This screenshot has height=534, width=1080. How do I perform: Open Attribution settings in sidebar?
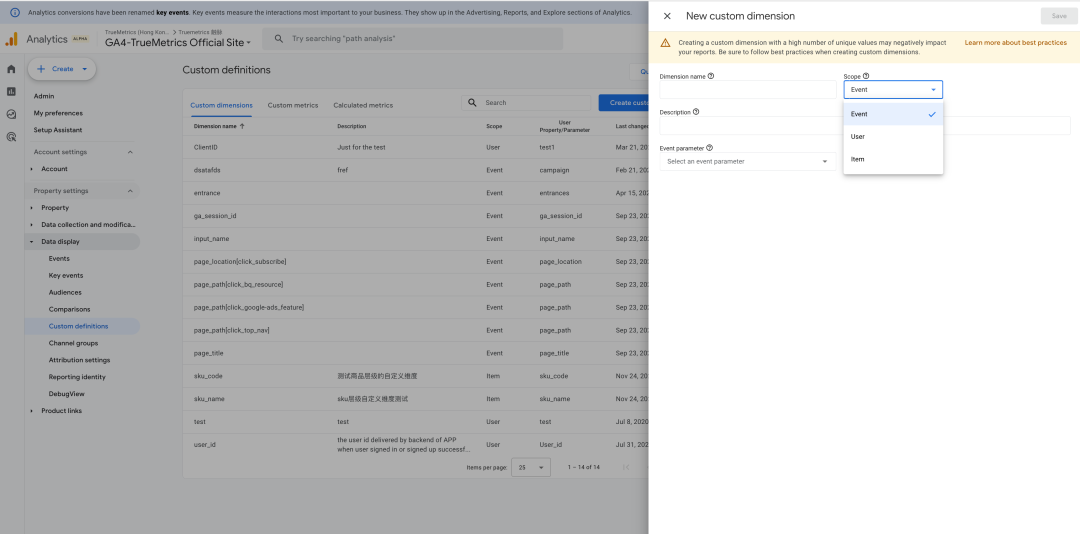[x=79, y=360]
